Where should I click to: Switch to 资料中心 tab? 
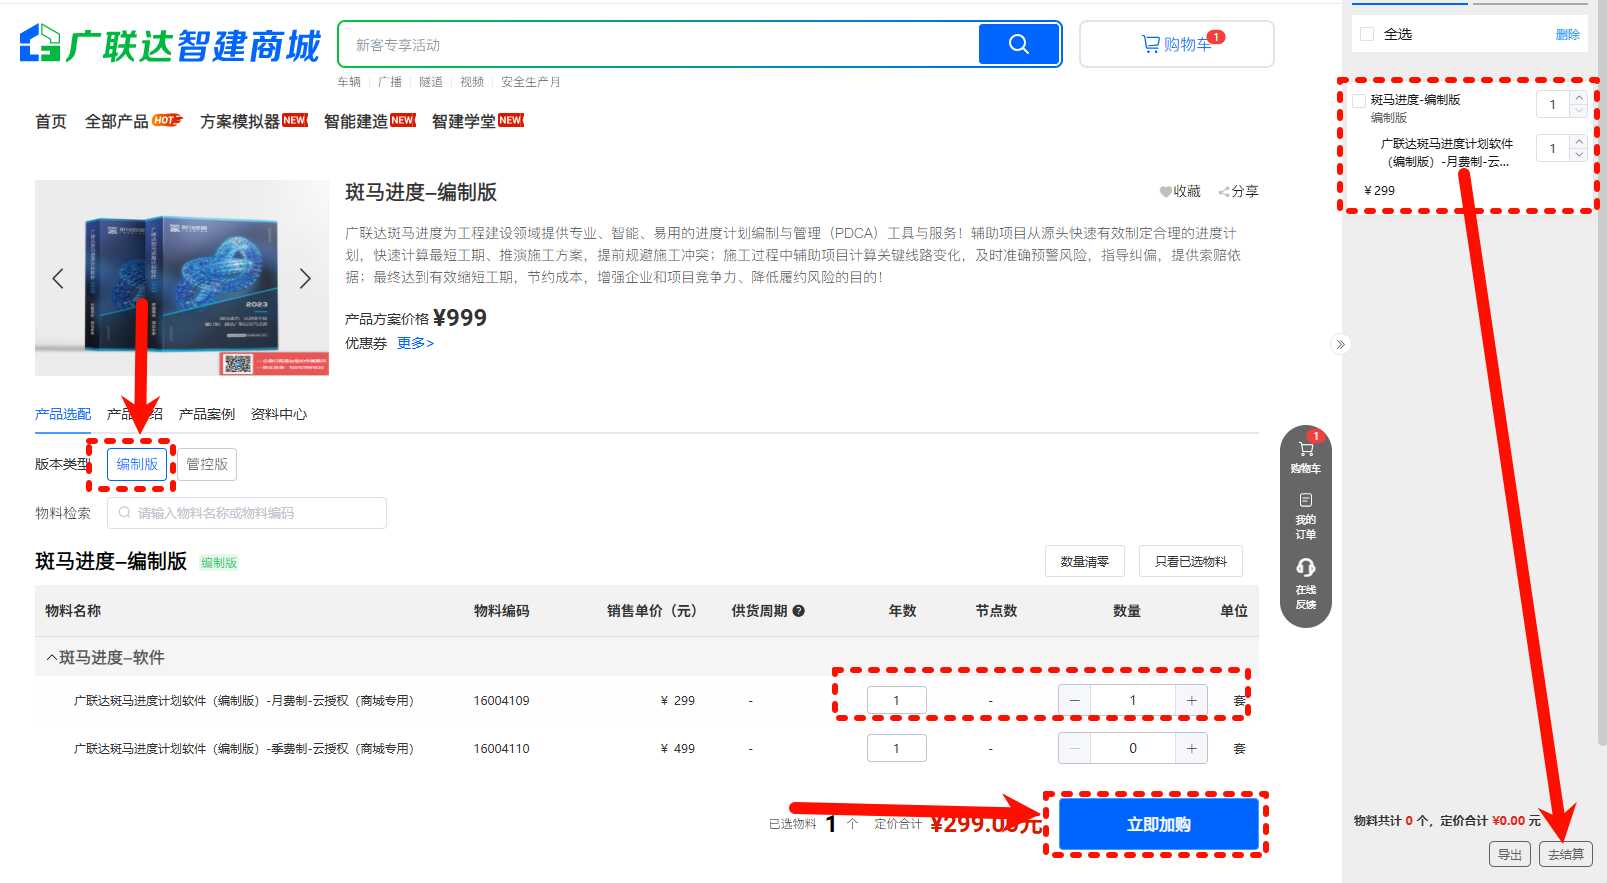(279, 414)
